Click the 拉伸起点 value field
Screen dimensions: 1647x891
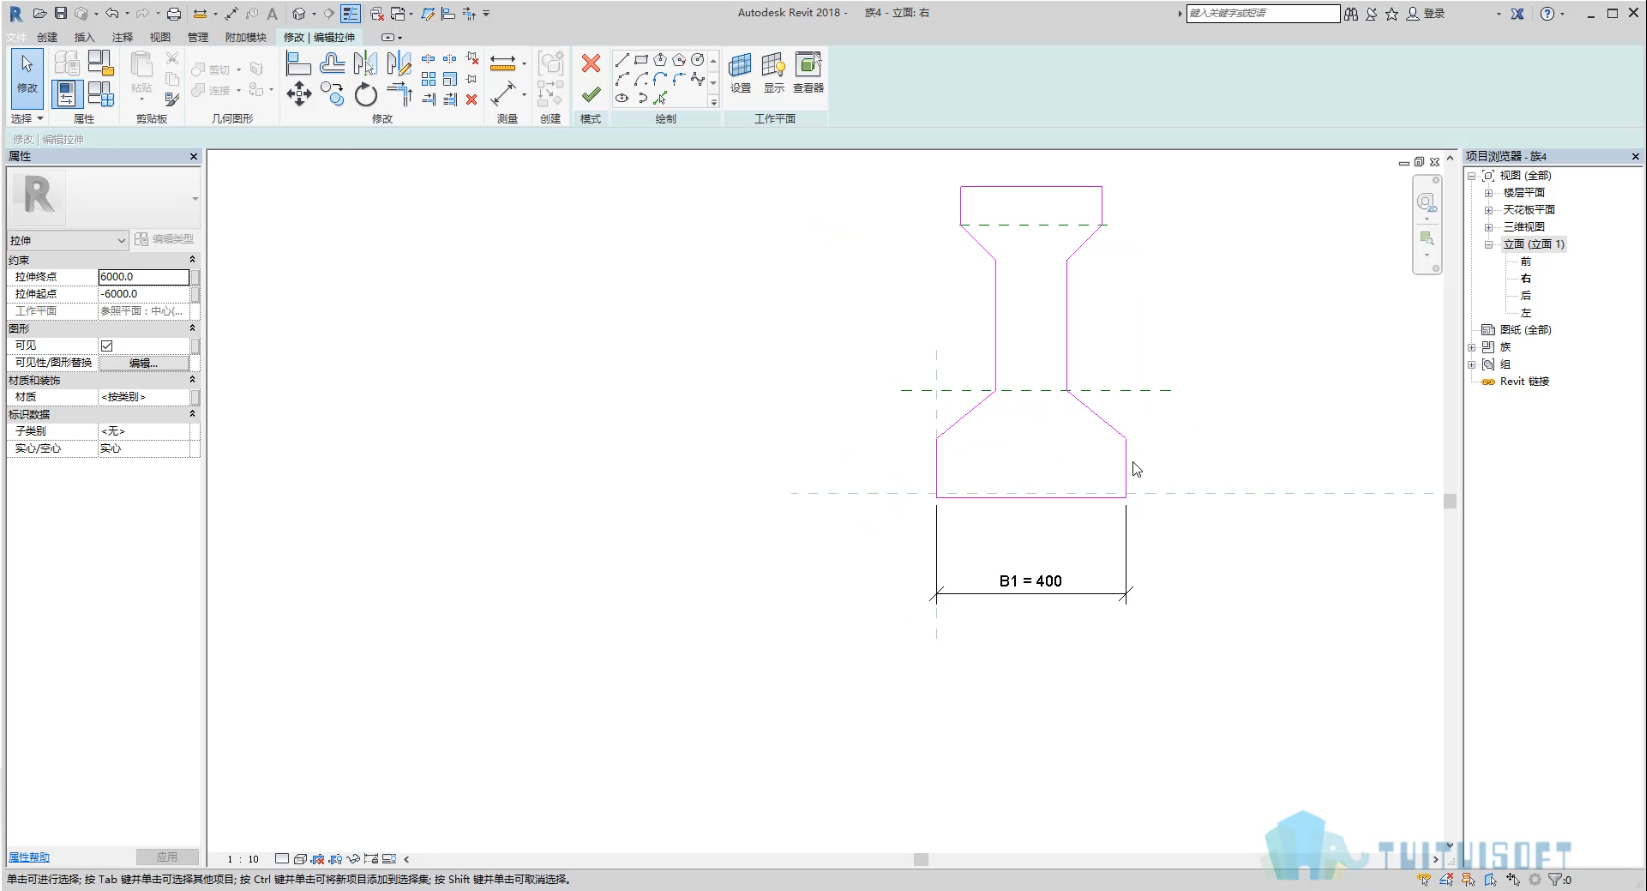(x=144, y=294)
